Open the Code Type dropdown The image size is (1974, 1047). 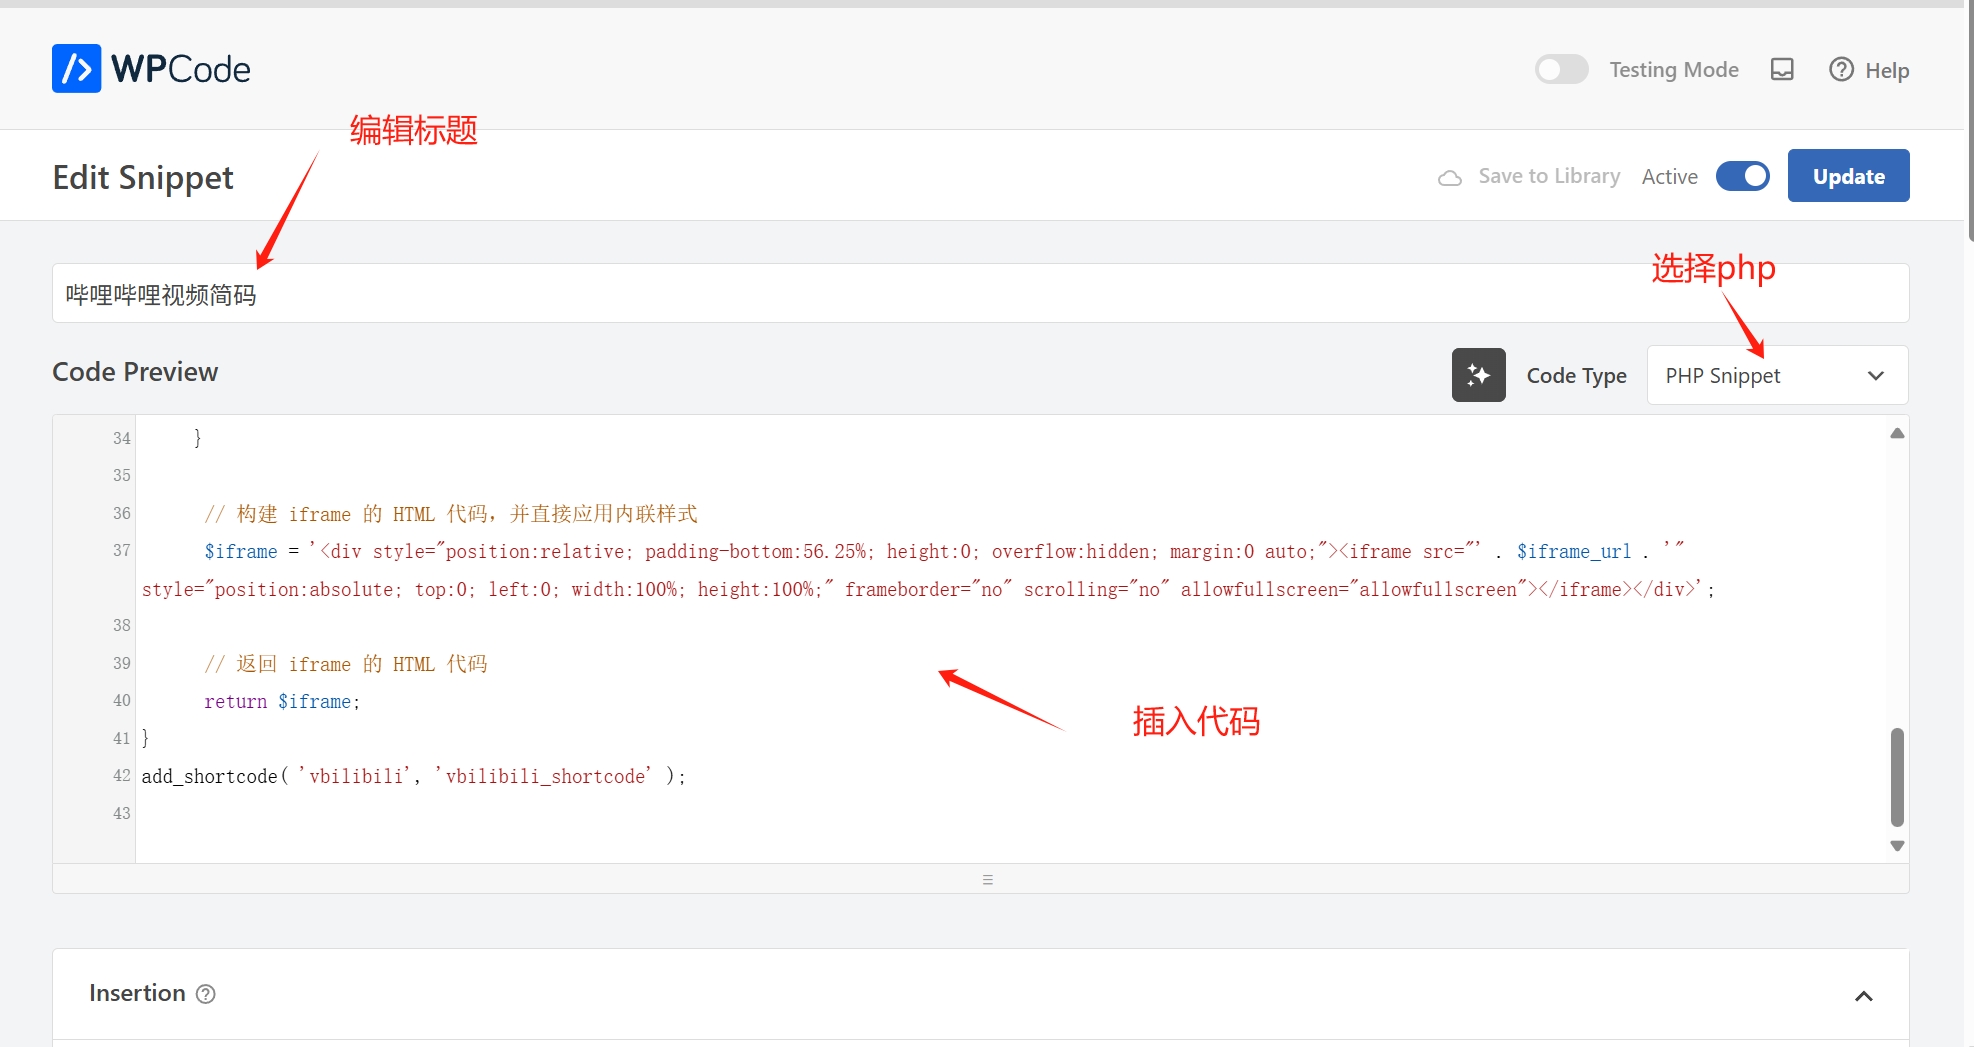(x=1777, y=375)
